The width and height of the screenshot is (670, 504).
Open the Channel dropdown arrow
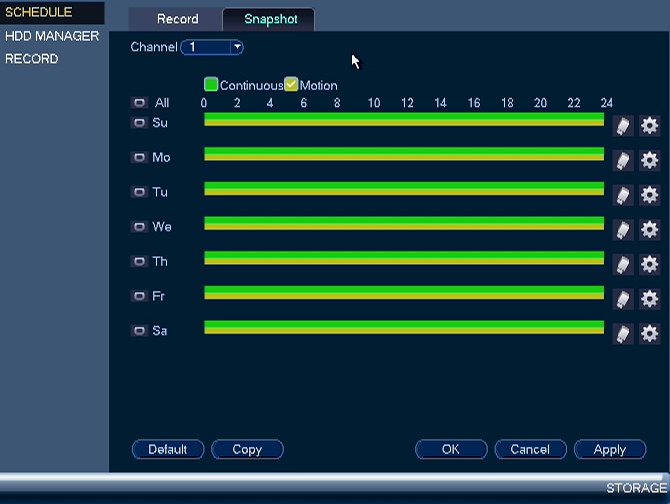[237, 47]
